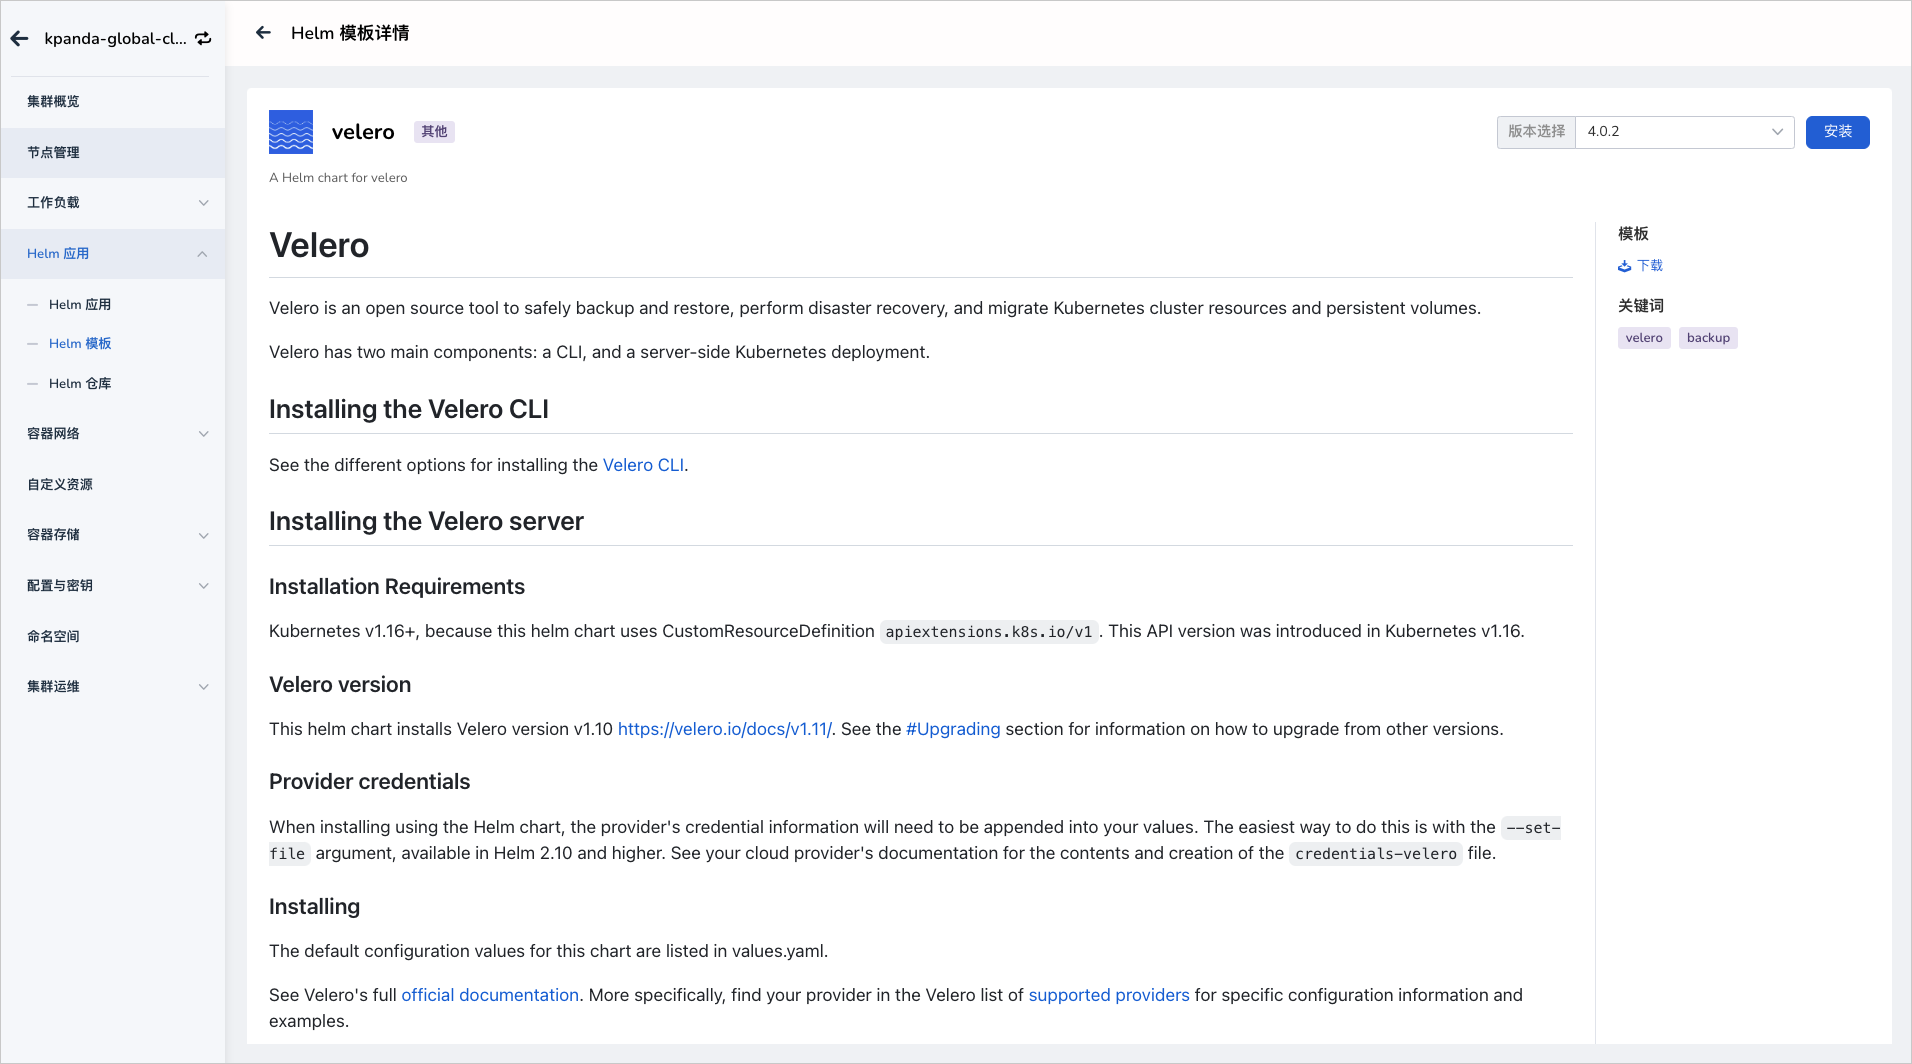Screen dimensions: 1912x1064
Task: Open 集群概览 in the sidebar
Action: coord(113,101)
